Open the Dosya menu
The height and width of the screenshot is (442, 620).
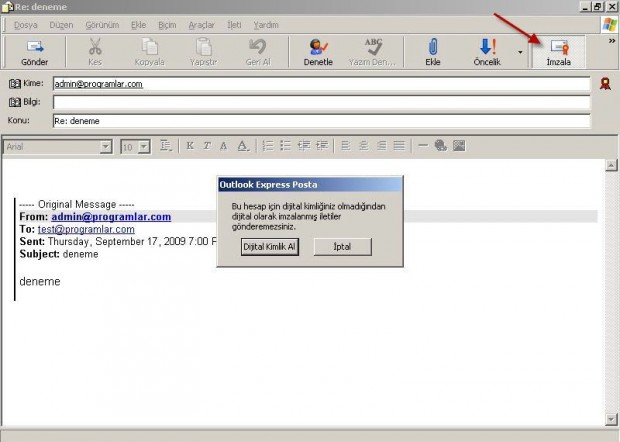(x=26, y=25)
